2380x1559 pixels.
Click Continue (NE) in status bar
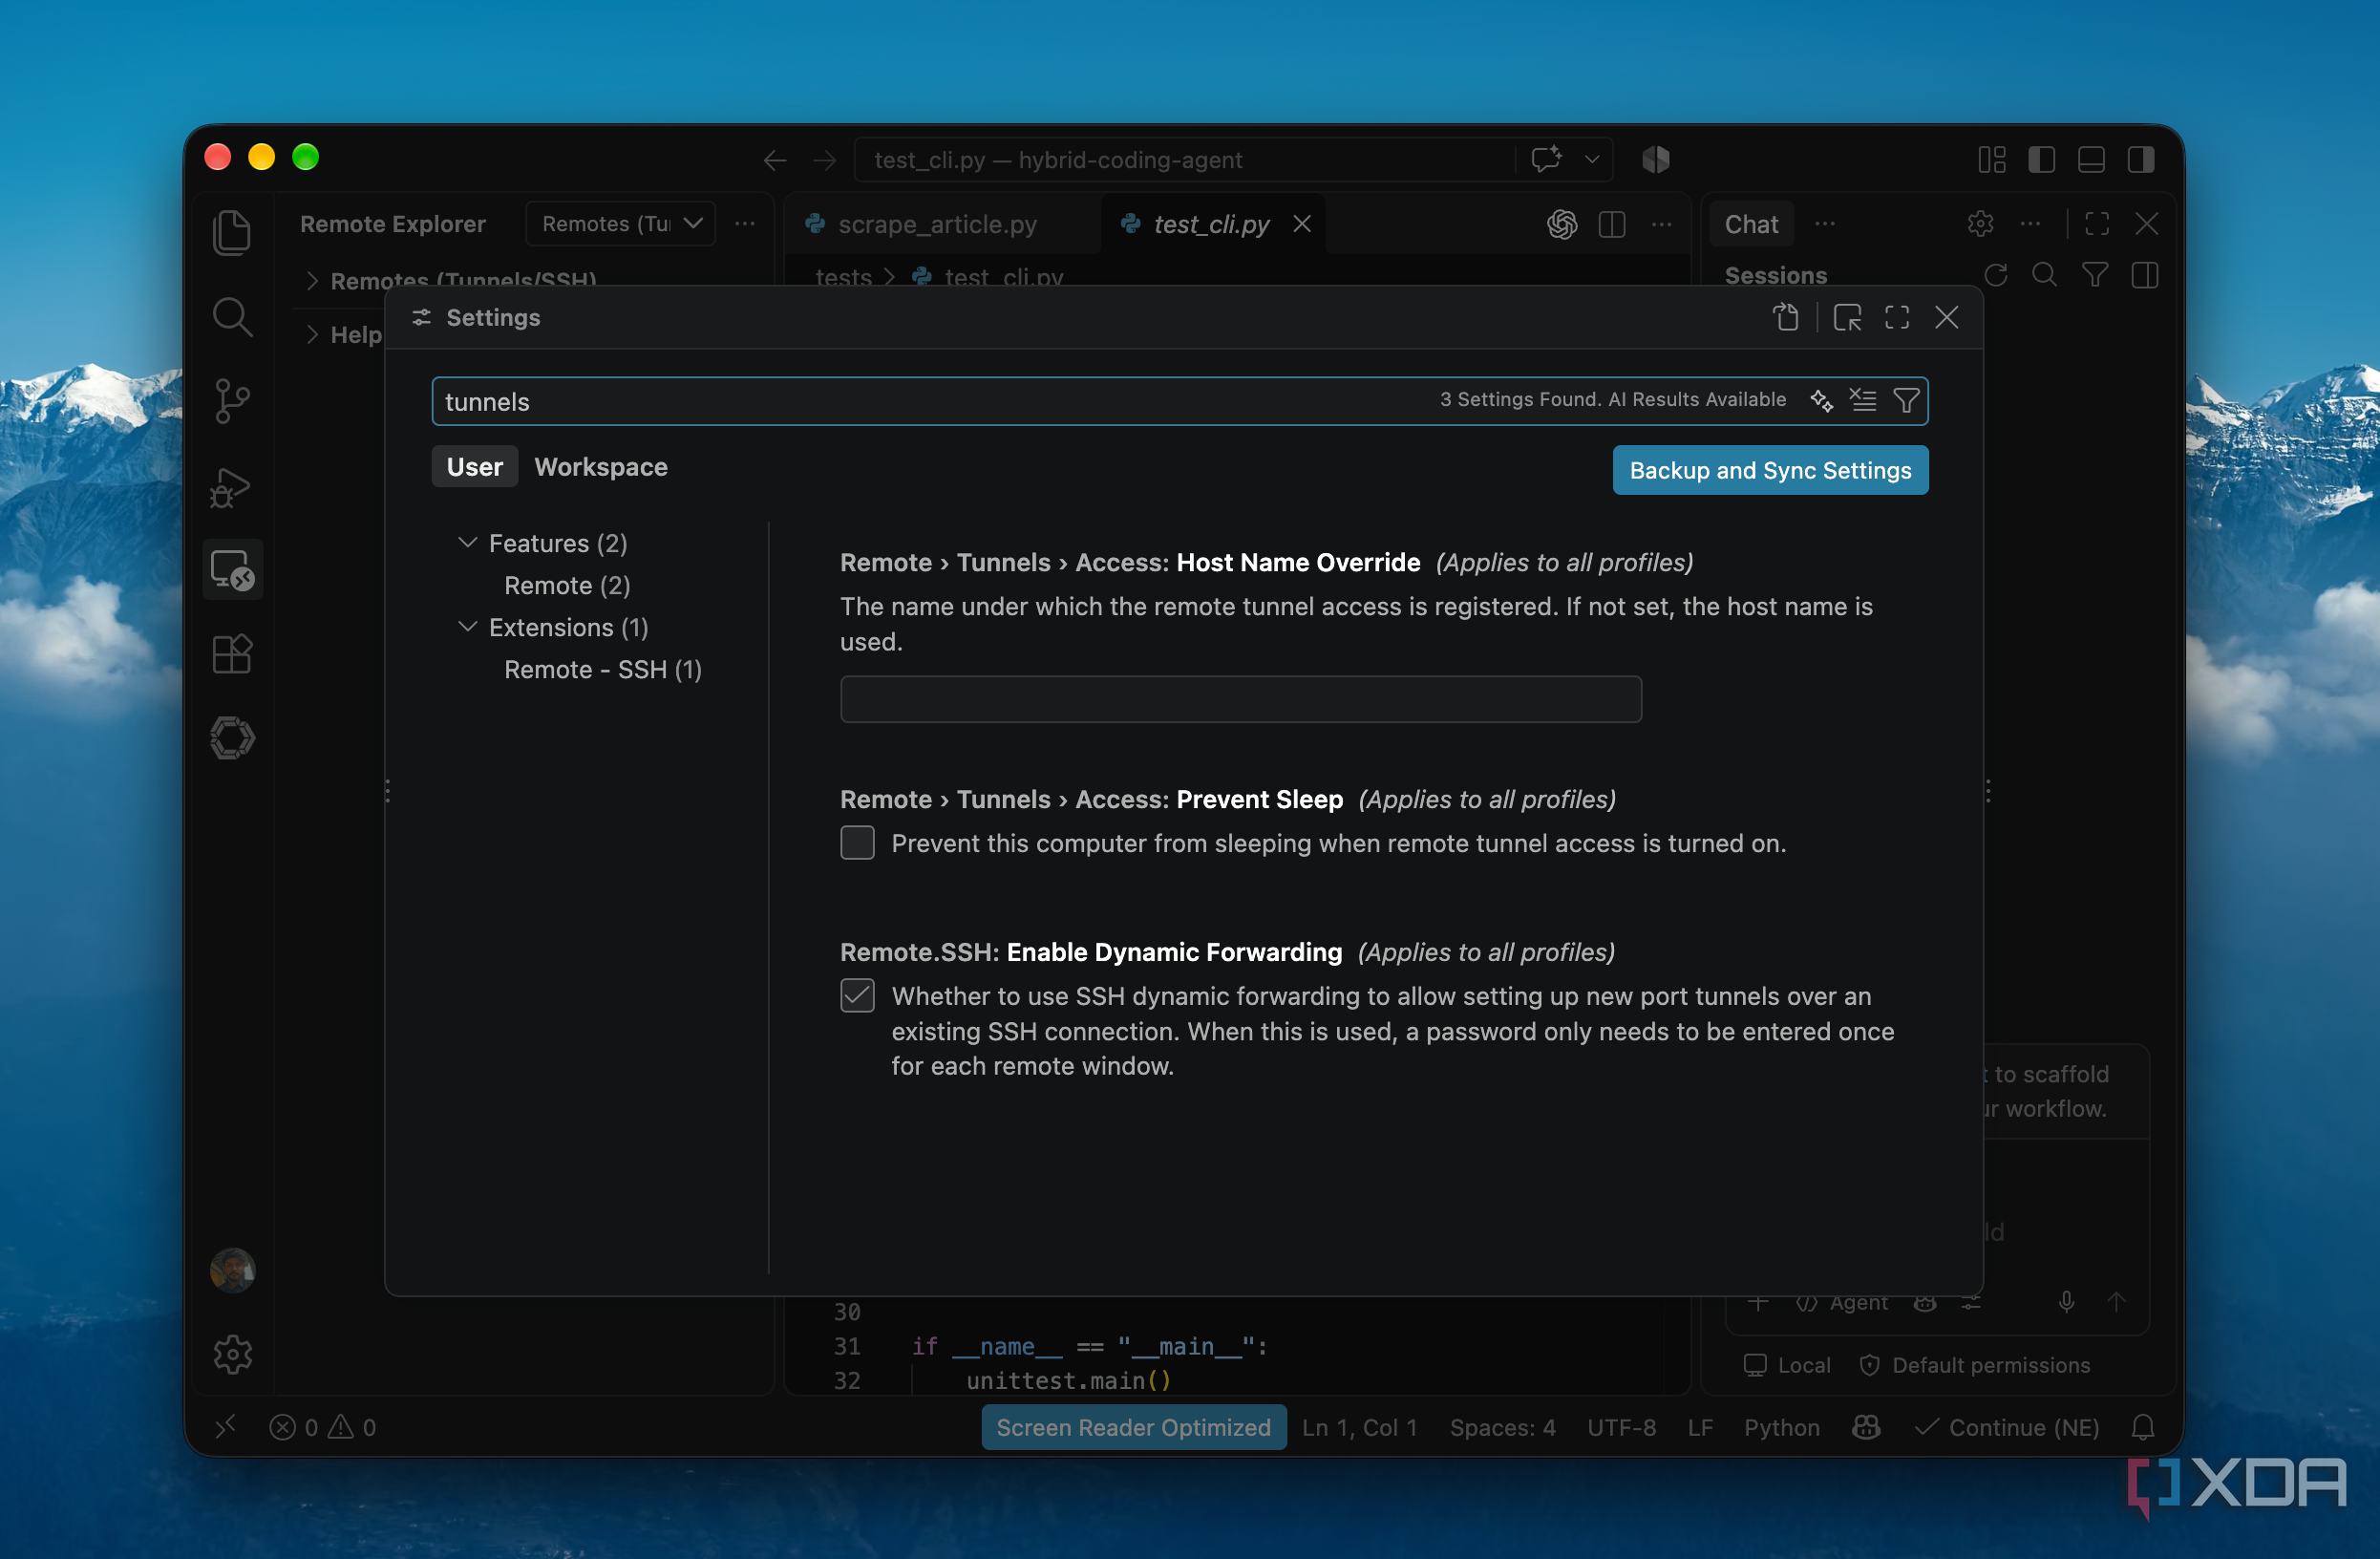2007,1427
